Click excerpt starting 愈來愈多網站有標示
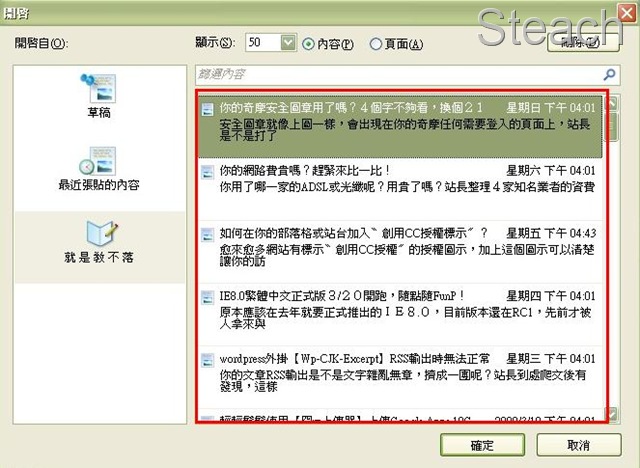The image size is (640, 468). (407, 255)
